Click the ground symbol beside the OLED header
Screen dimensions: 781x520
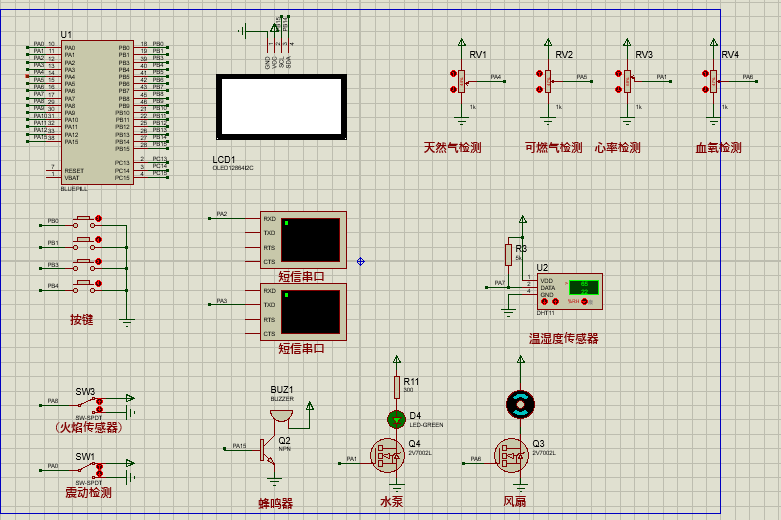pyautogui.click(x=243, y=31)
